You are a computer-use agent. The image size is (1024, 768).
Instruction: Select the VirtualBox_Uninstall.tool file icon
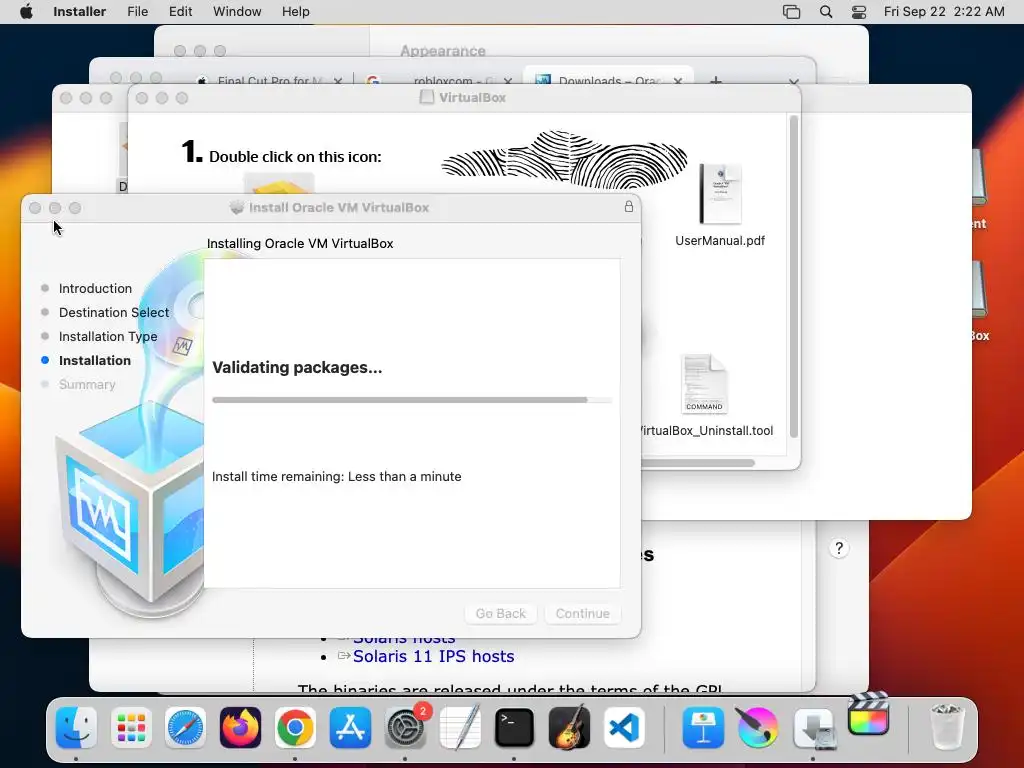pyautogui.click(x=704, y=384)
